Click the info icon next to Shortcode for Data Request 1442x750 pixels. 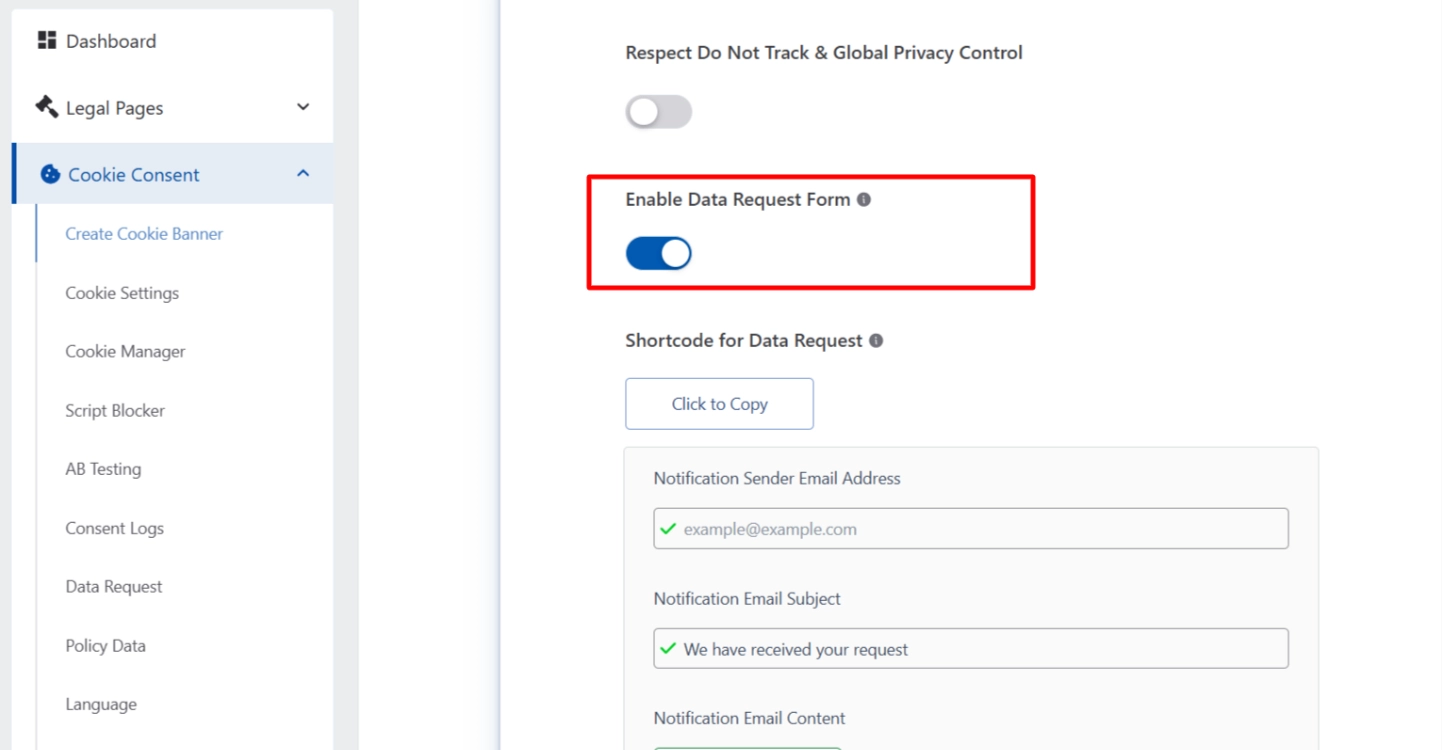coord(876,340)
